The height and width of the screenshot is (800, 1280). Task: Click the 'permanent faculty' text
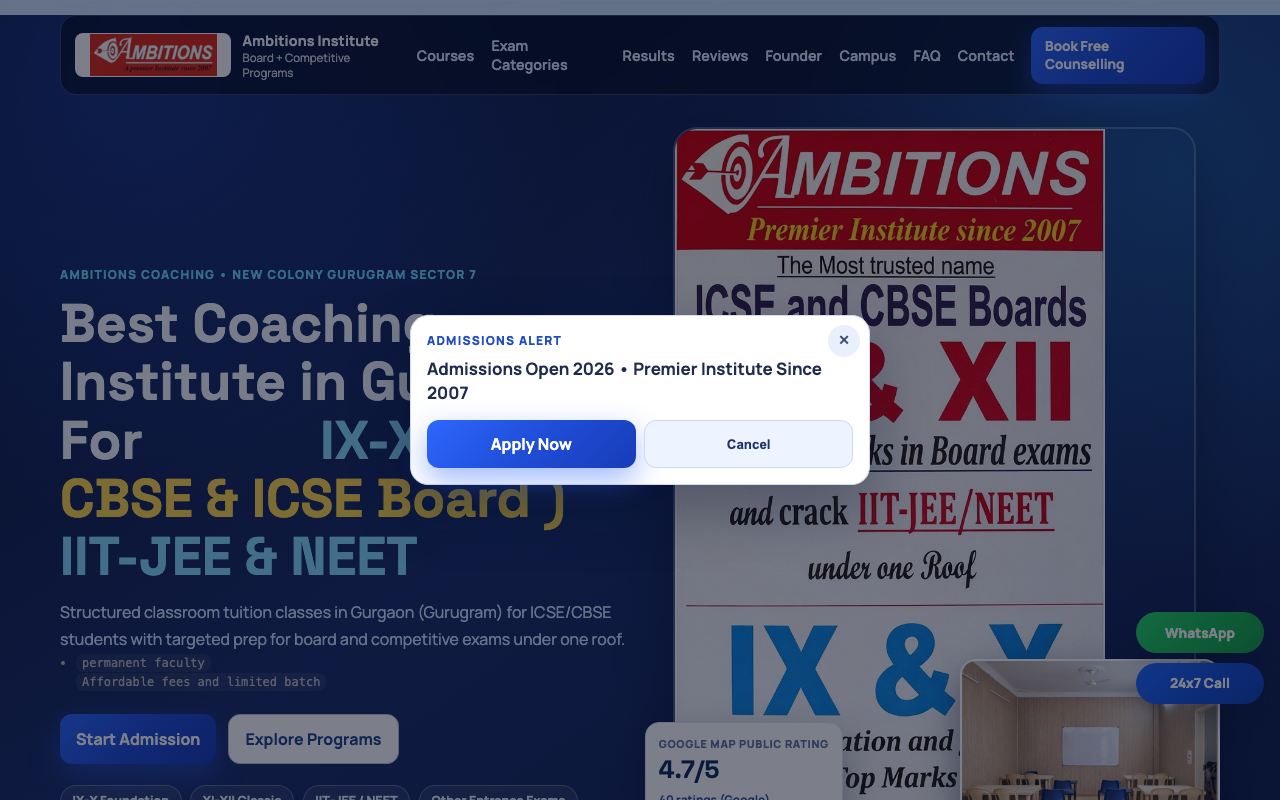[143, 663]
